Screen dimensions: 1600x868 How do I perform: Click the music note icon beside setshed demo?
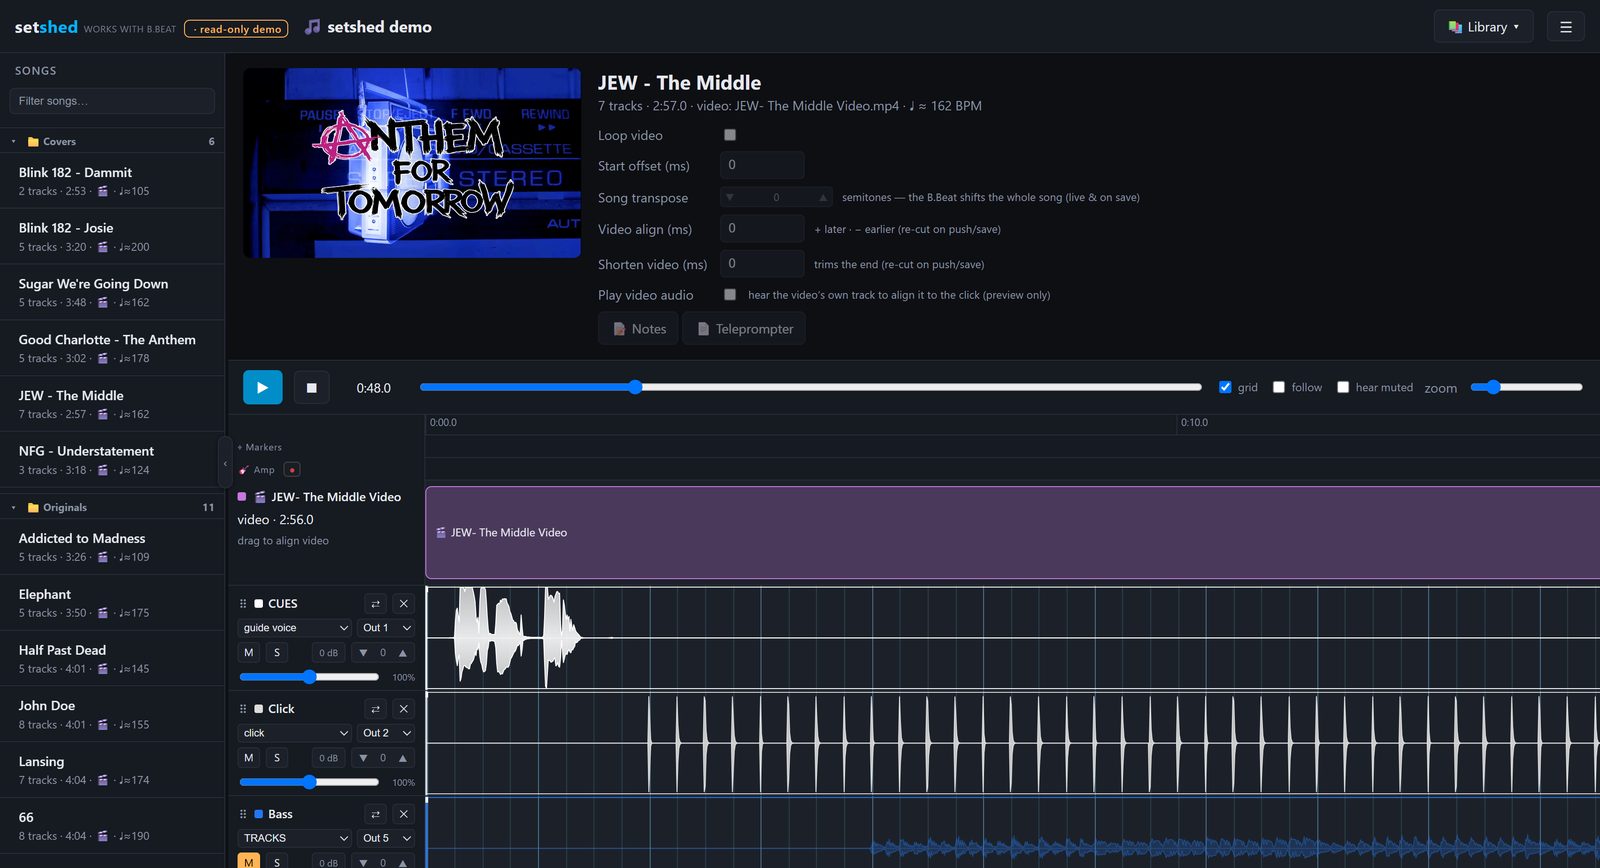pos(313,27)
